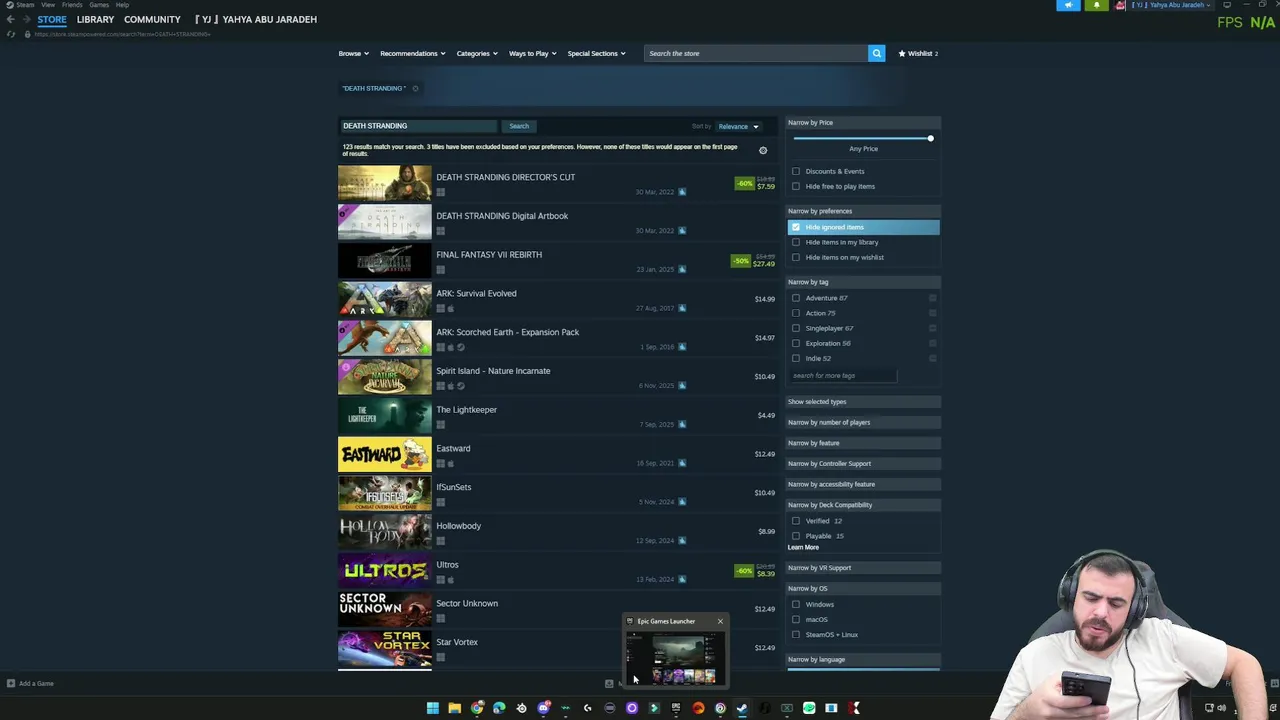Check the Verified Deck compatibility box
This screenshot has width=1280, height=720.
pyautogui.click(x=796, y=521)
